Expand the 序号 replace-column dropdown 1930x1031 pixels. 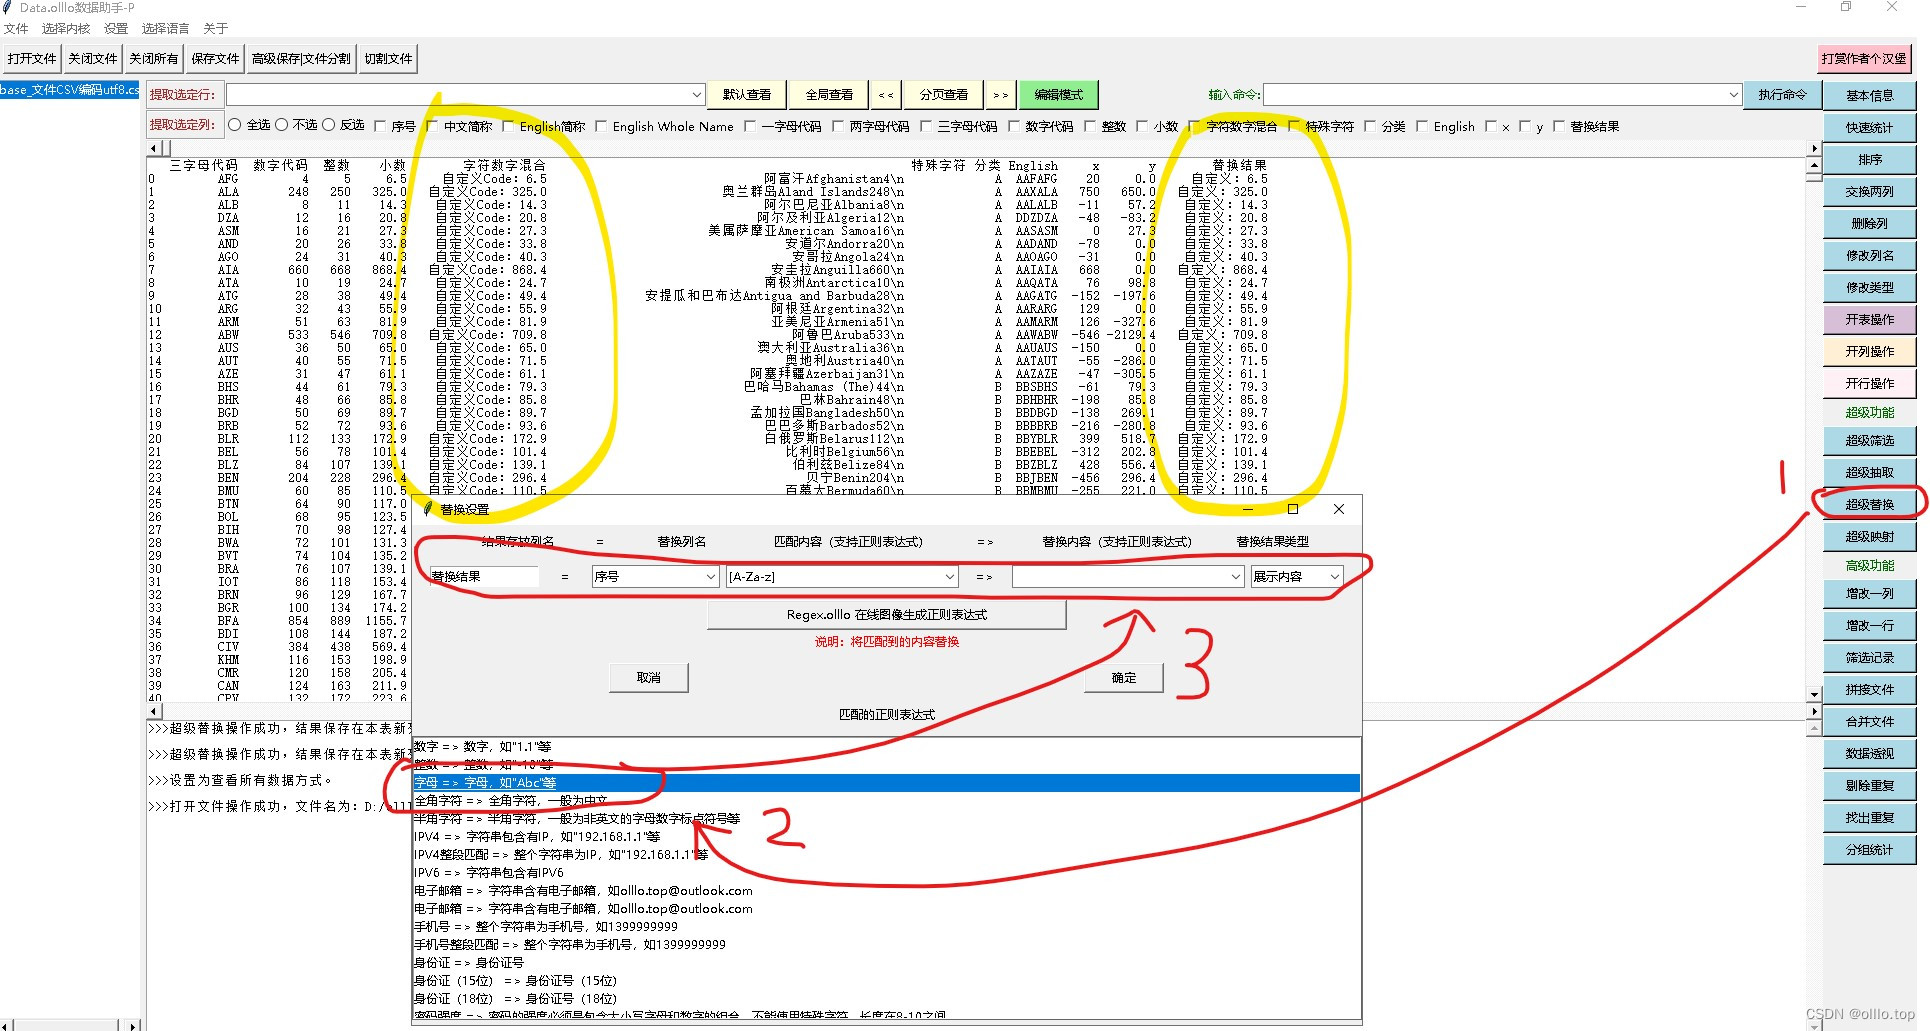[711, 577]
